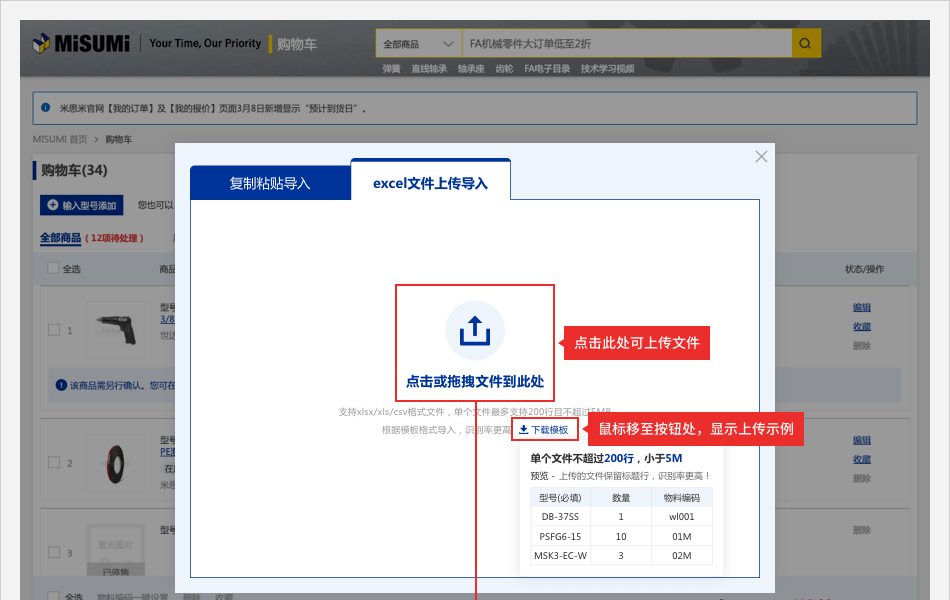Check the checkbox for cart item 2
The height and width of the screenshot is (600, 950).
coord(54,462)
